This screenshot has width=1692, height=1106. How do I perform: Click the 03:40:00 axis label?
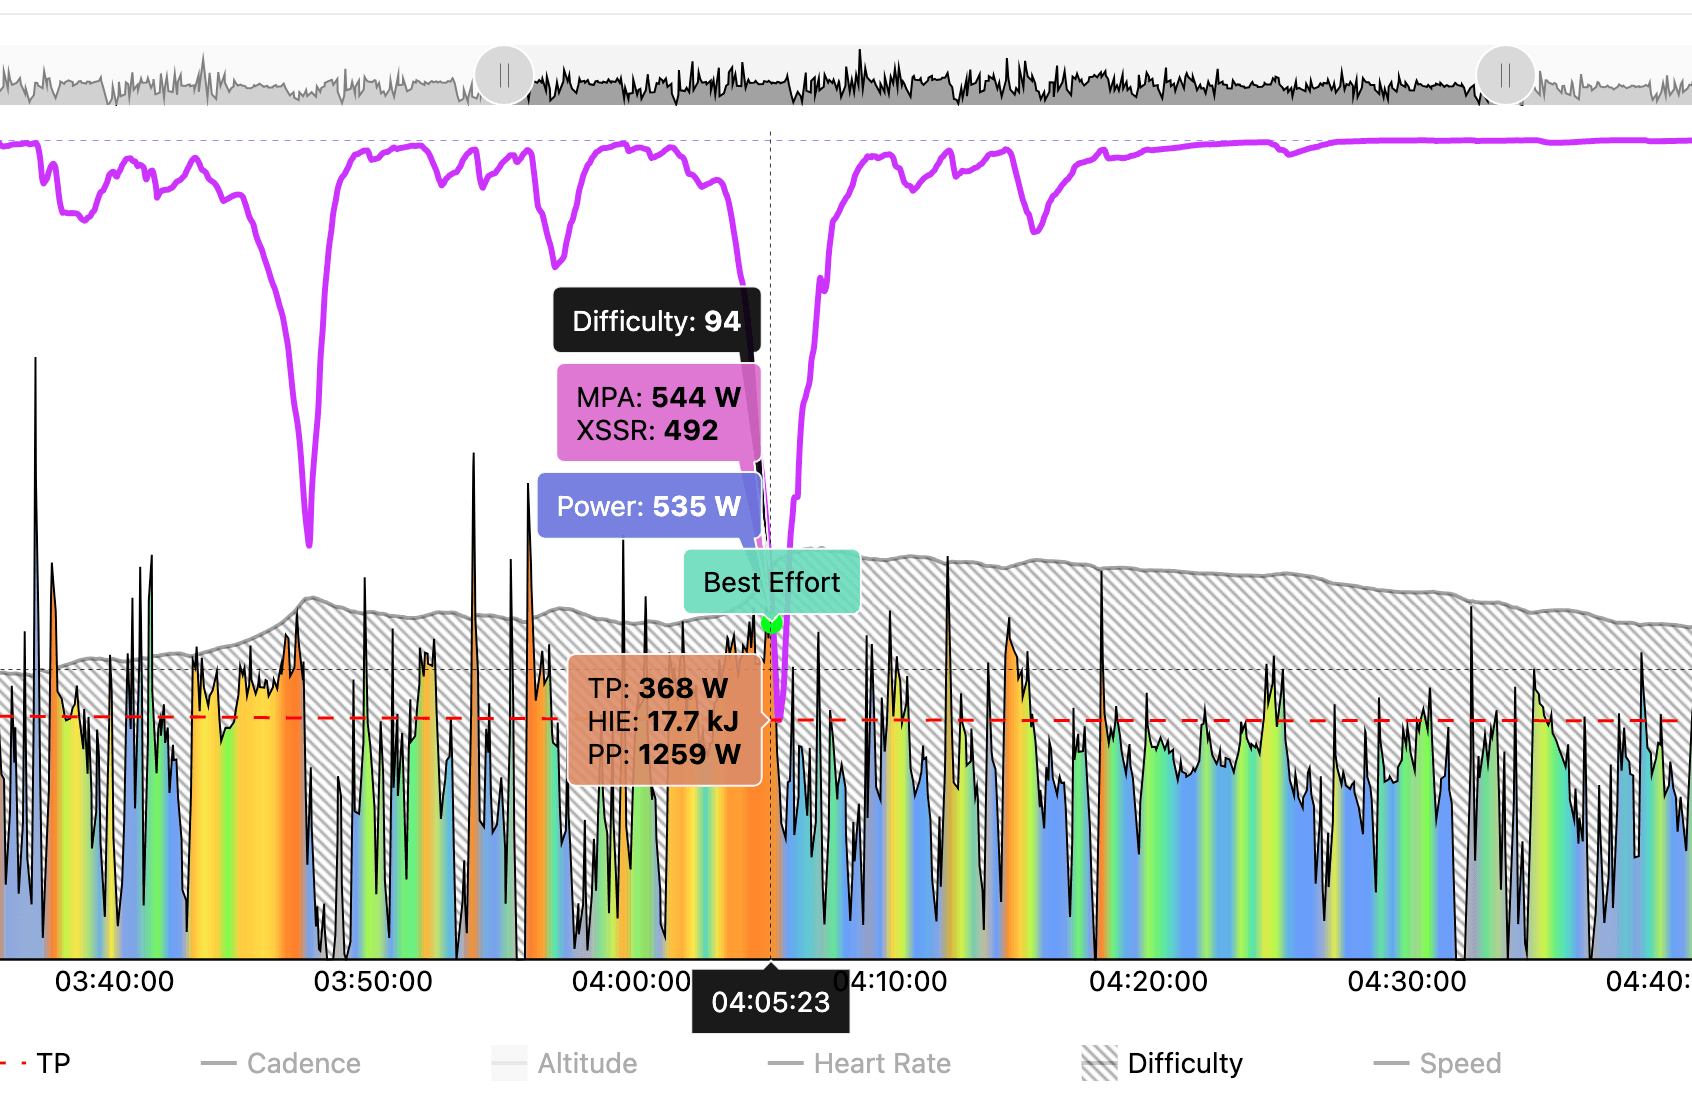coord(114,981)
